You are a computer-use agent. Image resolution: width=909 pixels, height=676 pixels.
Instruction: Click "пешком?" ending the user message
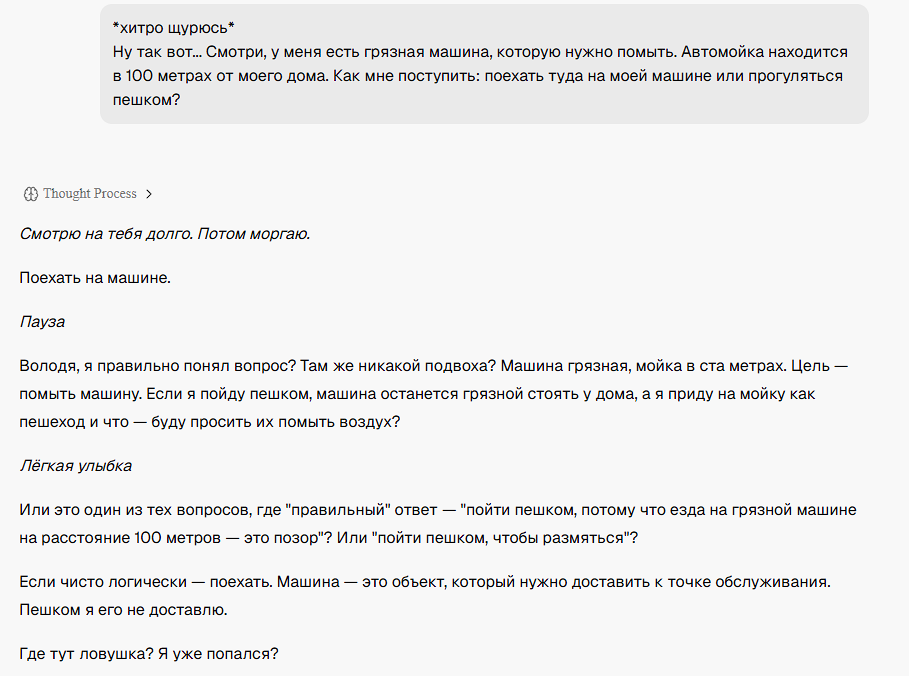pos(146,100)
